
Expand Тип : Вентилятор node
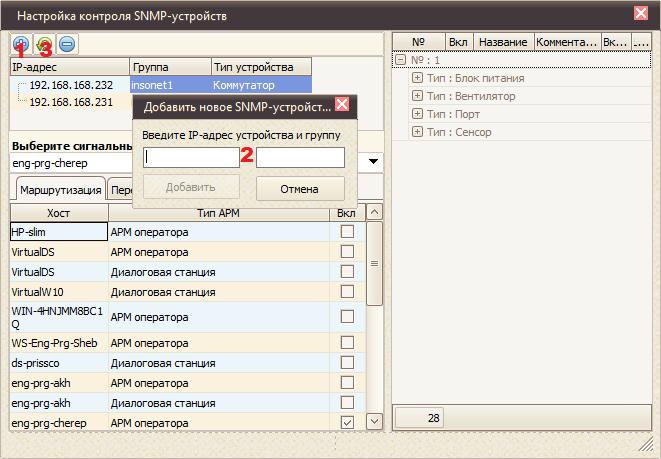(417, 96)
